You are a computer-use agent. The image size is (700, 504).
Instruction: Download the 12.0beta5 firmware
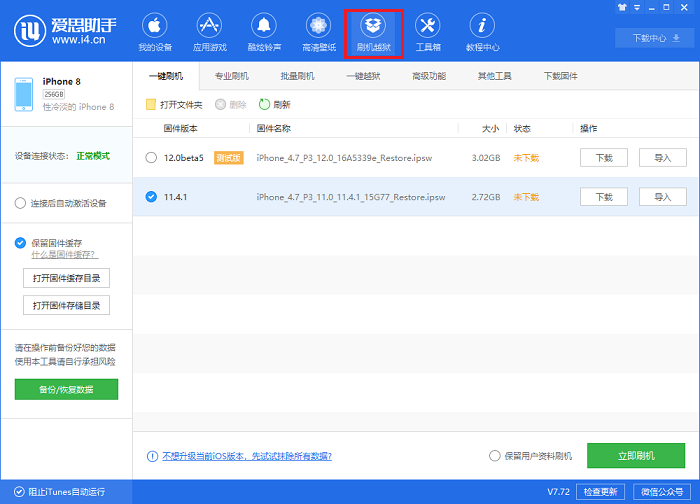tap(604, 158)
